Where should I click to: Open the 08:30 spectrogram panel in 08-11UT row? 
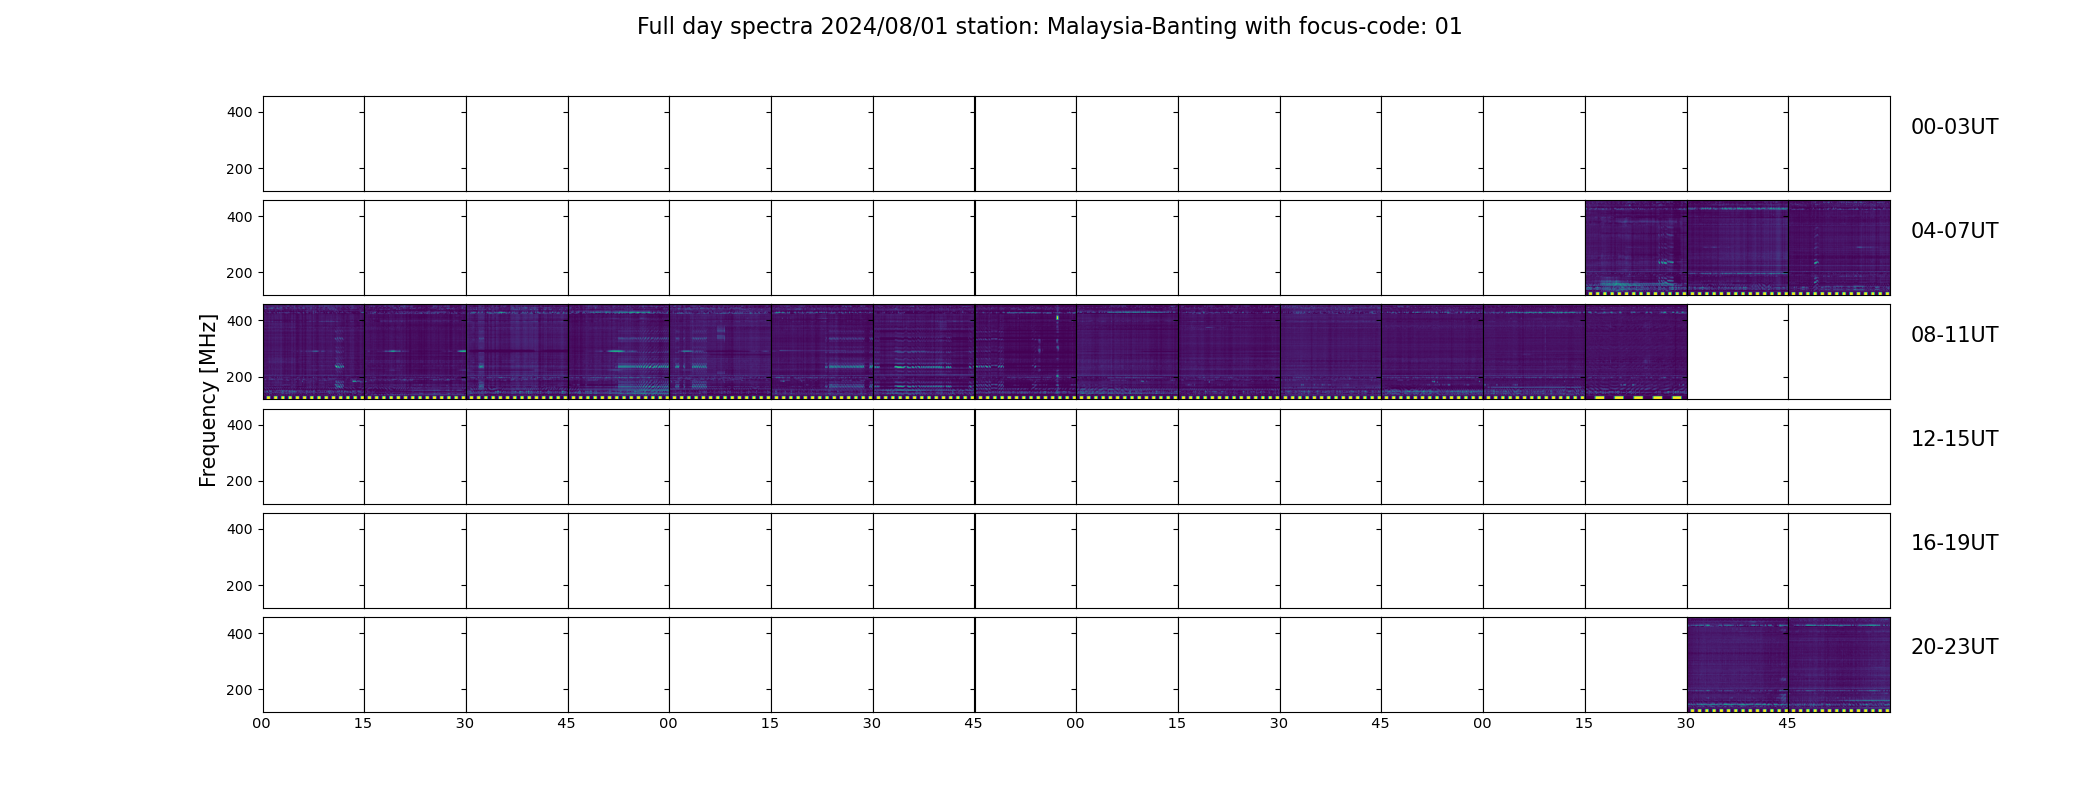point(517,352)
